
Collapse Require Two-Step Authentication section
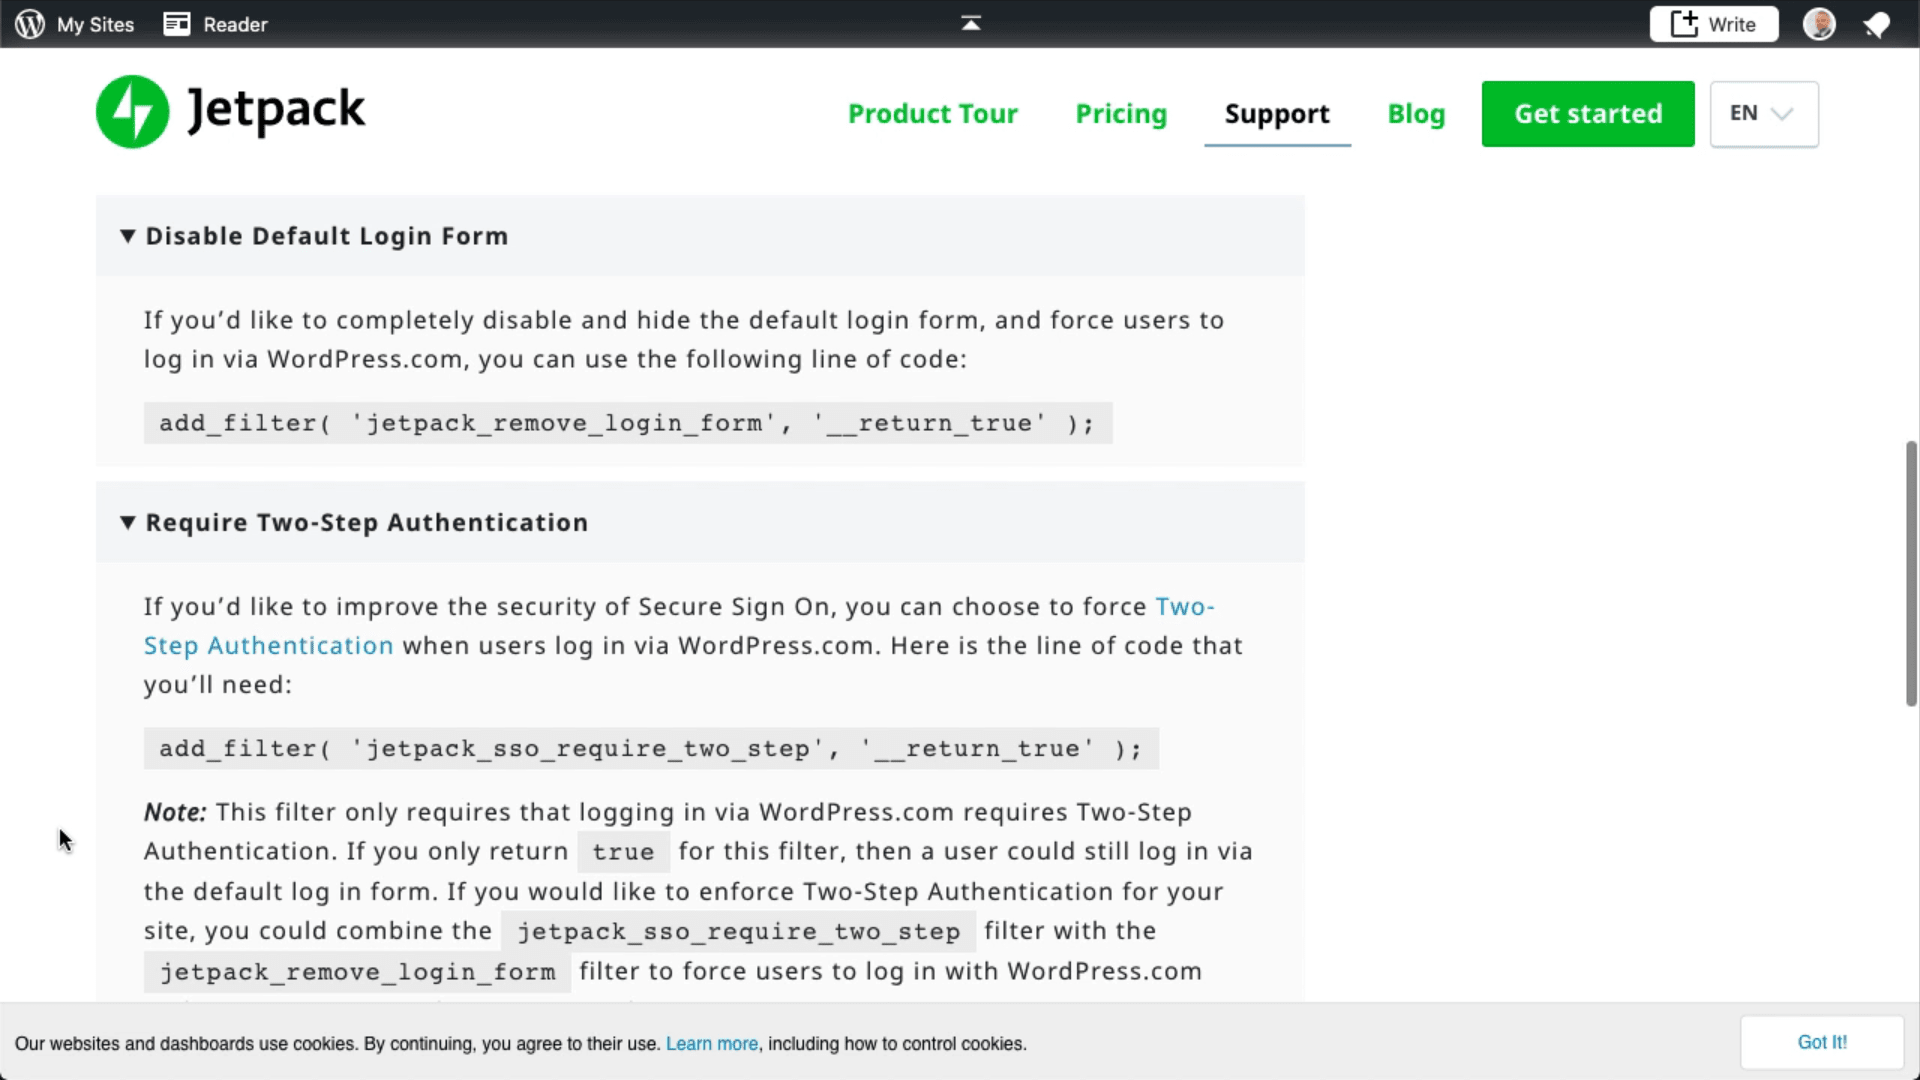(700, 522)
